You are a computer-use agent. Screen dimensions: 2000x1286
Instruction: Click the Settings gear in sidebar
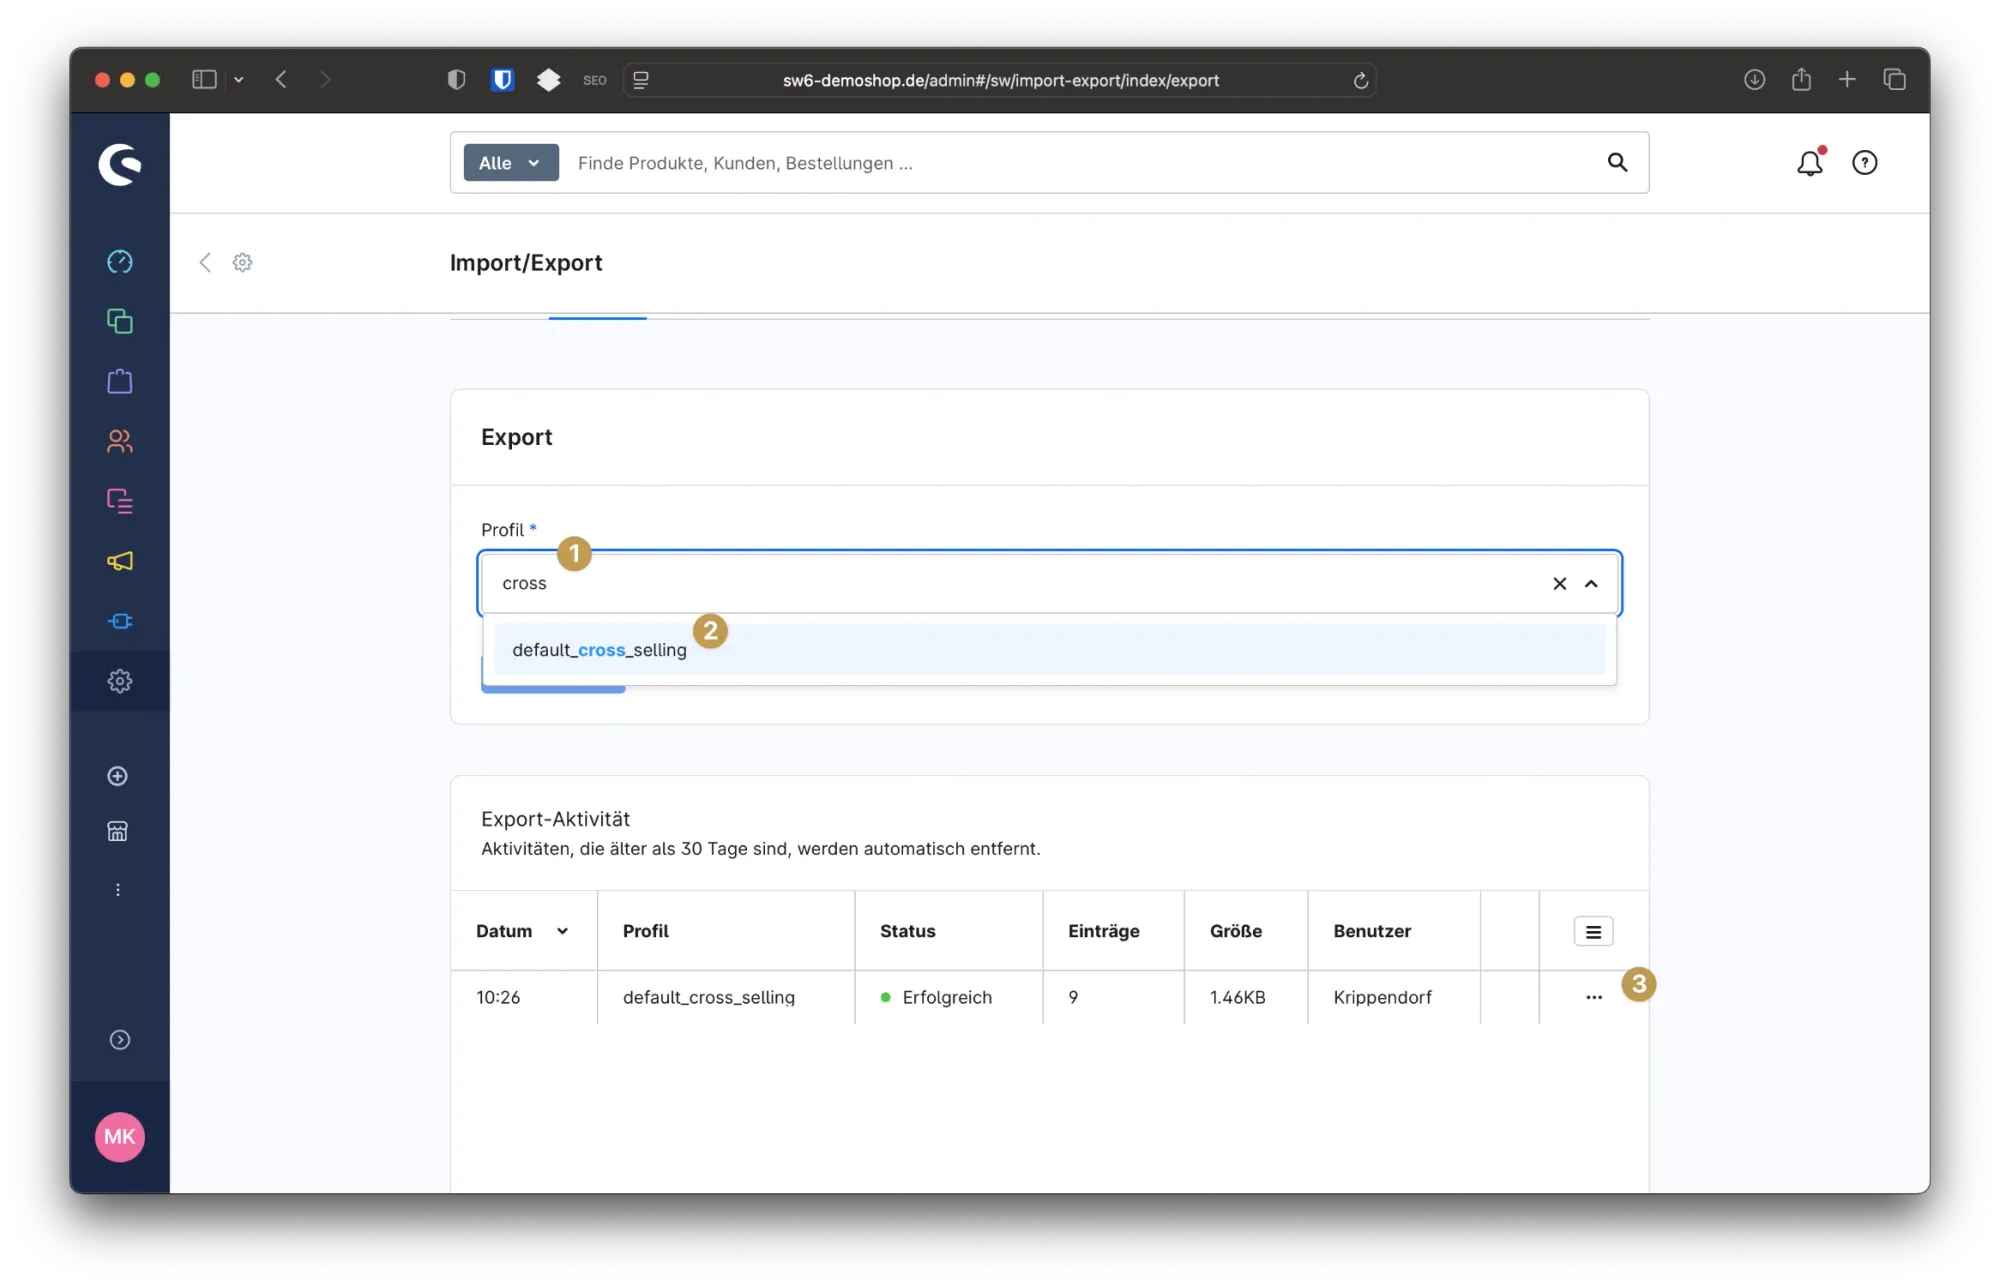(x=120, y=681)
